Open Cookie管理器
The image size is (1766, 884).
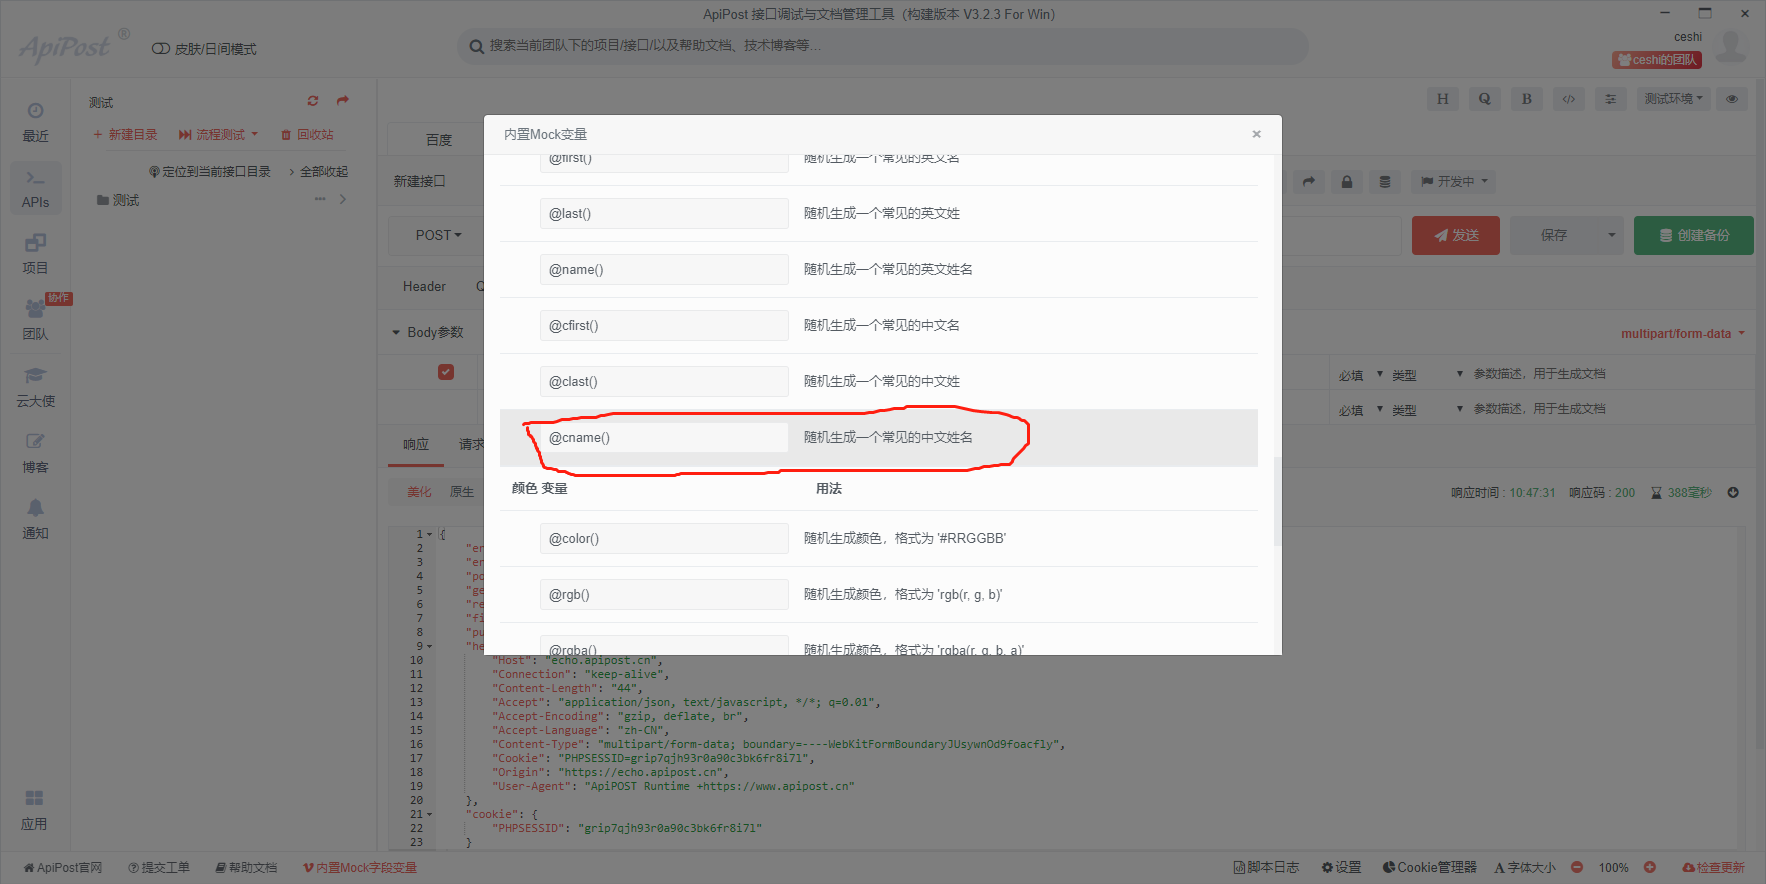[1429, 868]
